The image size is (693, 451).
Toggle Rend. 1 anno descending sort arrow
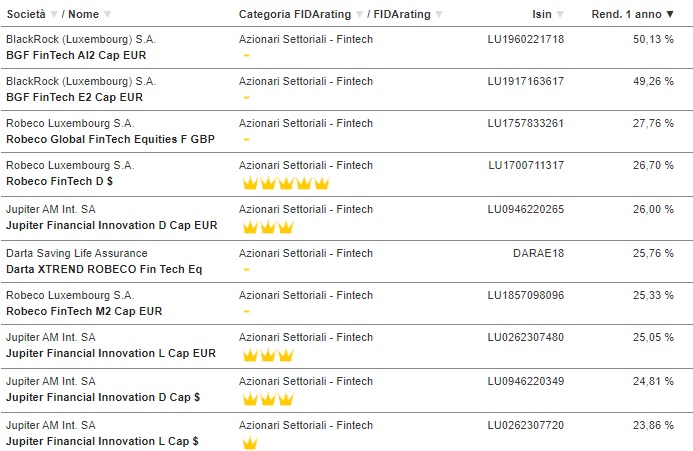670,15
